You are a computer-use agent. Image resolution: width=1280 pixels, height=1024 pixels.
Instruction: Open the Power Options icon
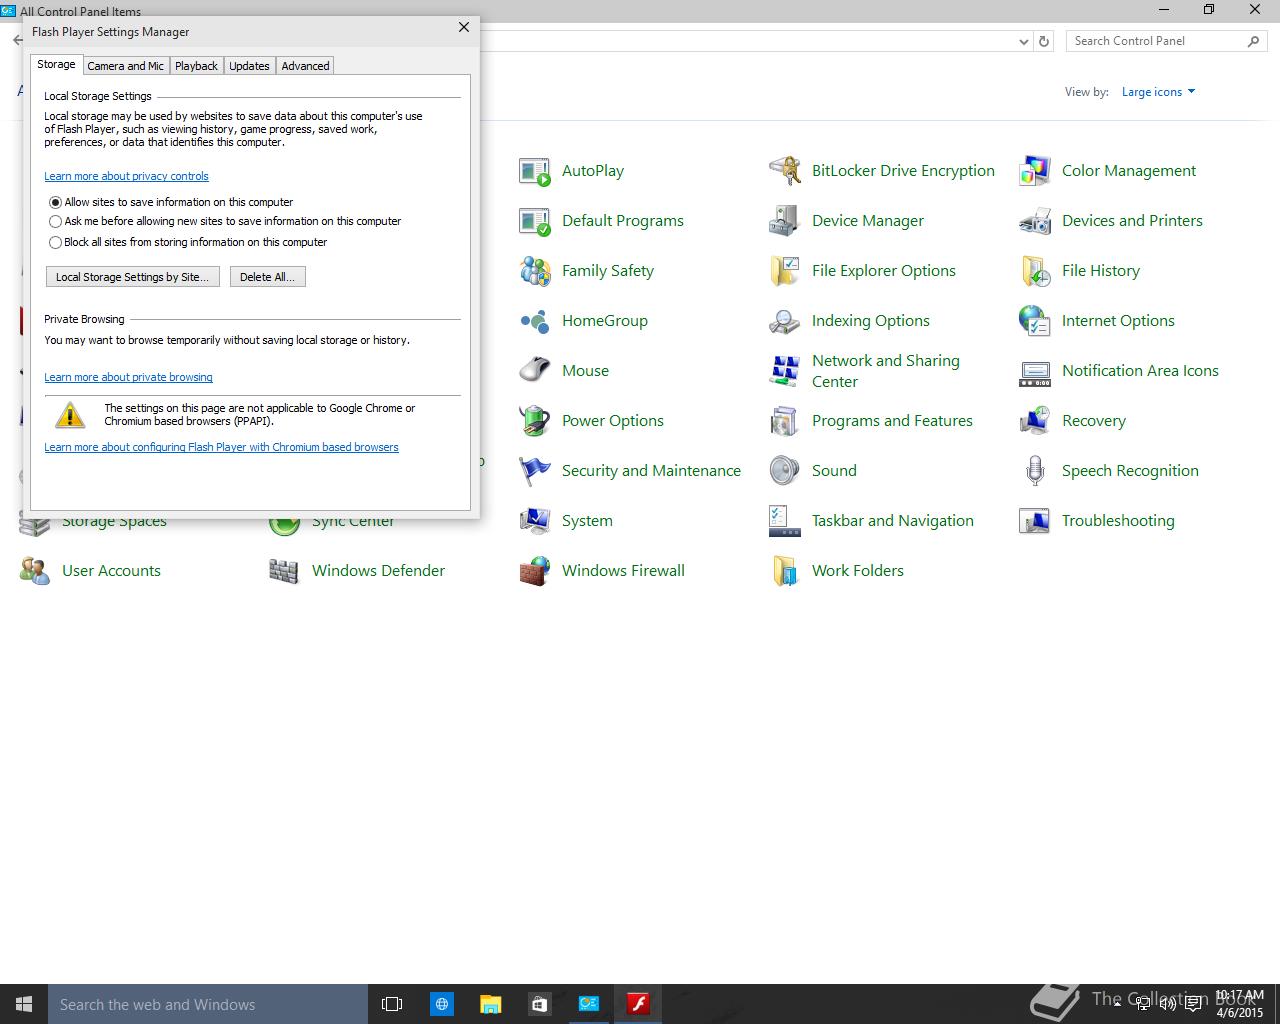coord(535,421)
